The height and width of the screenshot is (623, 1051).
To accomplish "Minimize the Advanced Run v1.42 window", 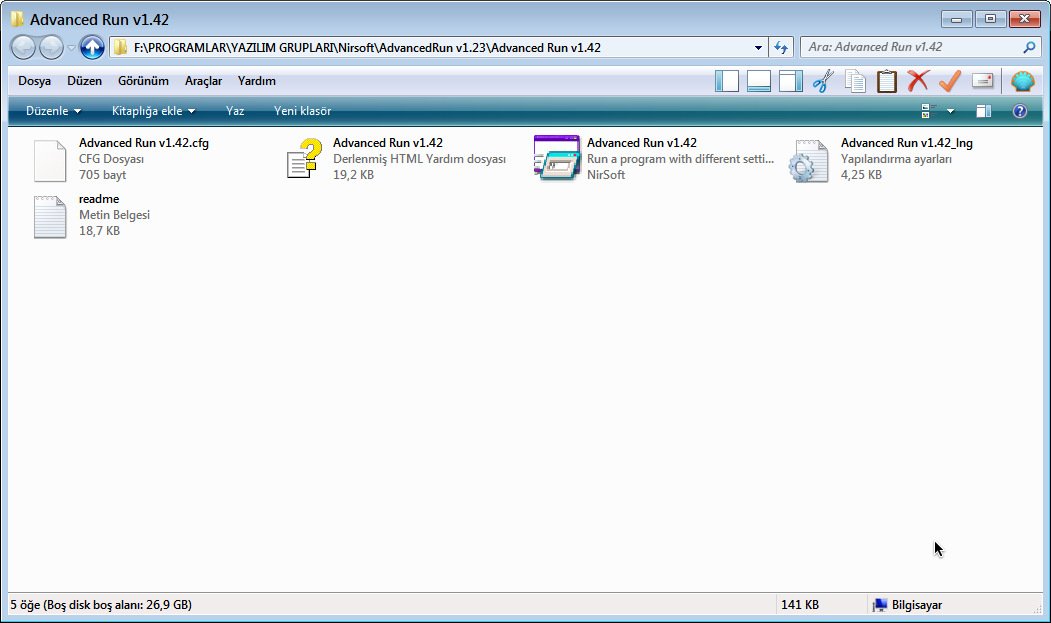I will tap(956, 19).
